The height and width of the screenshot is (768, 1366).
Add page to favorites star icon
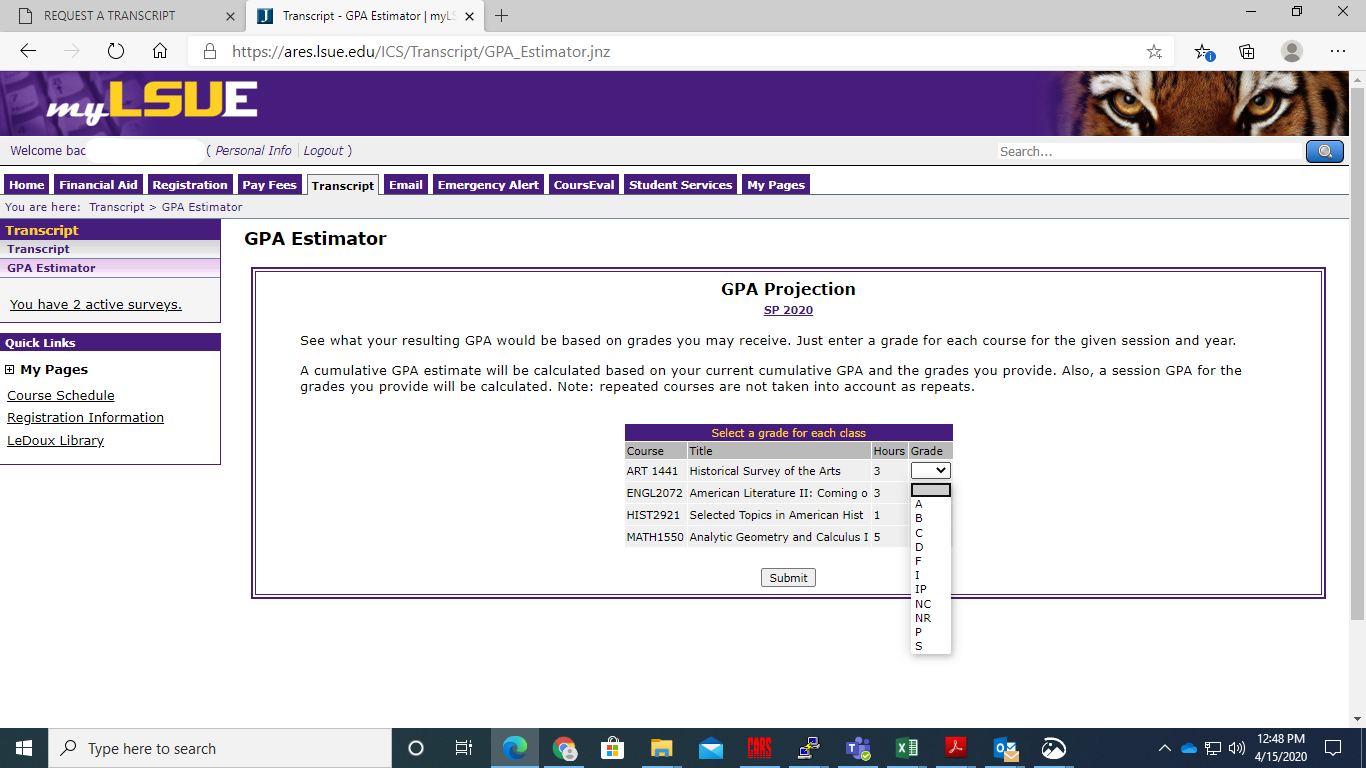point(1154,51)
